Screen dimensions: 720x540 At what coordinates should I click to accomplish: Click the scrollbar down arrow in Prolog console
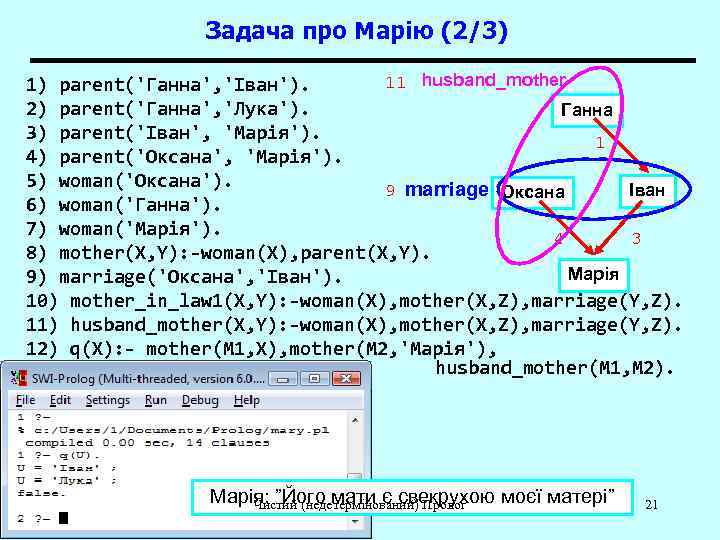point(355,521)
